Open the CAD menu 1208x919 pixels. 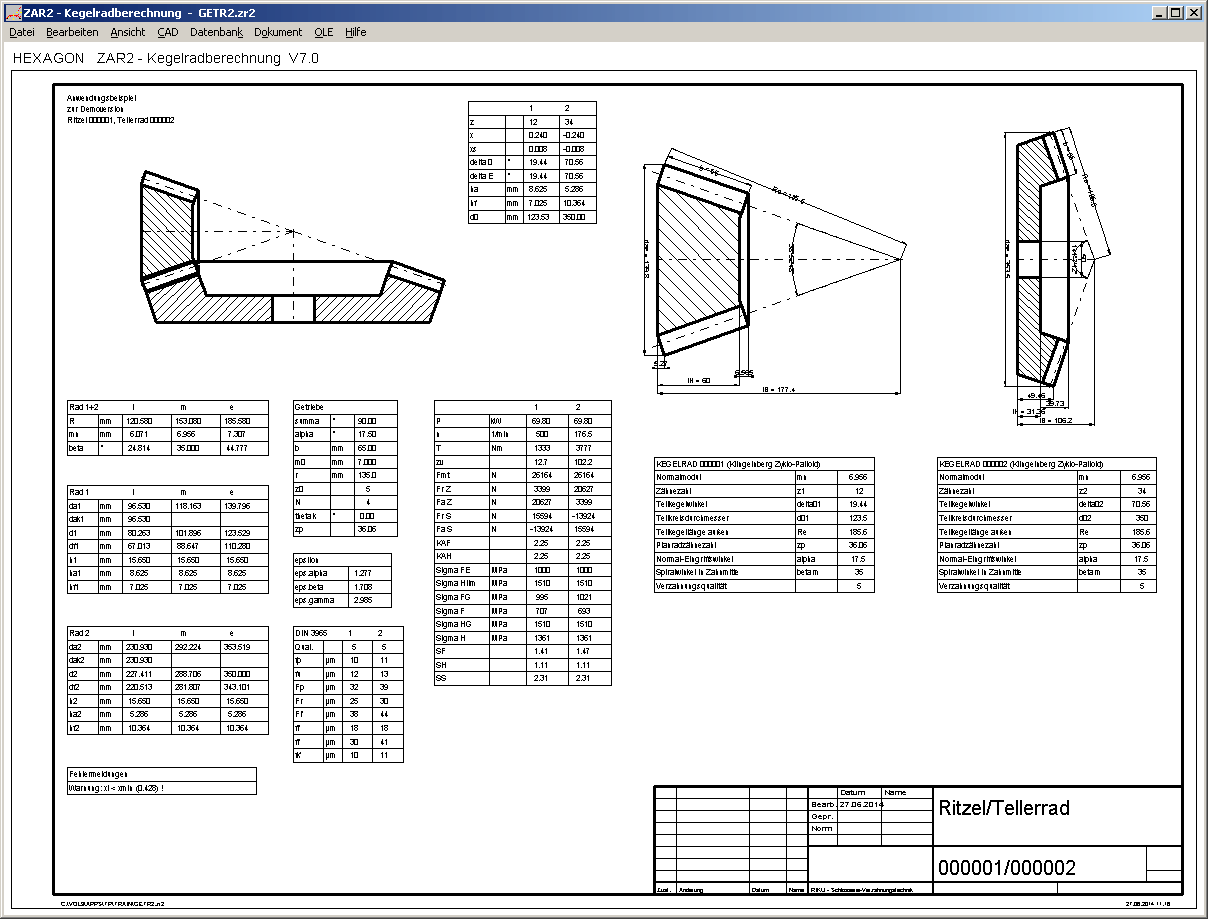[x=167, y=32]
